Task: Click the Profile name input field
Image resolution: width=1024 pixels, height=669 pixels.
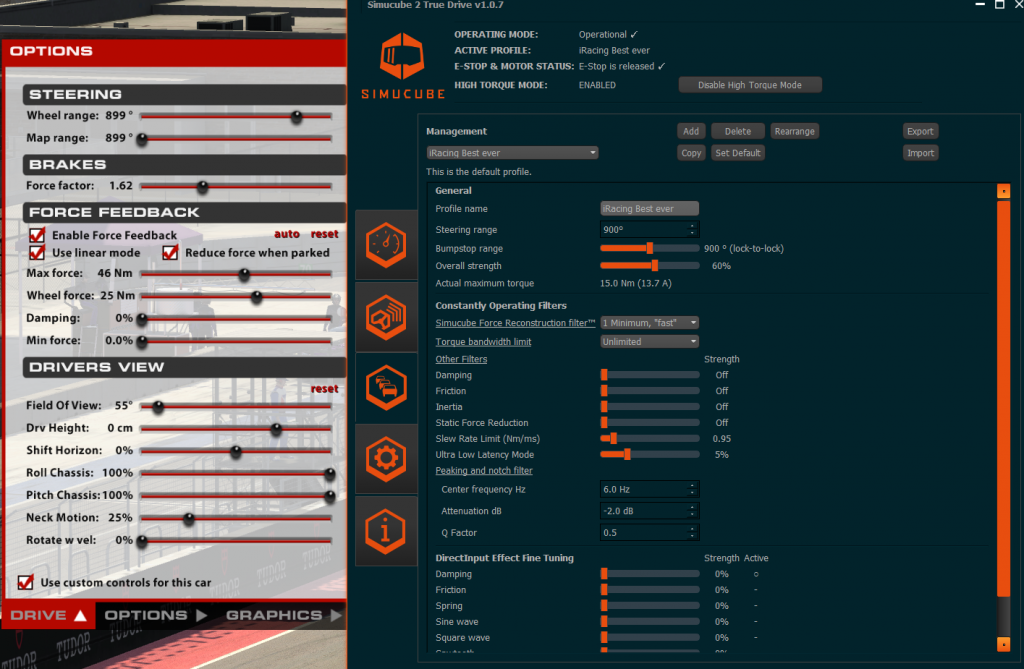Action: [649, 208]
